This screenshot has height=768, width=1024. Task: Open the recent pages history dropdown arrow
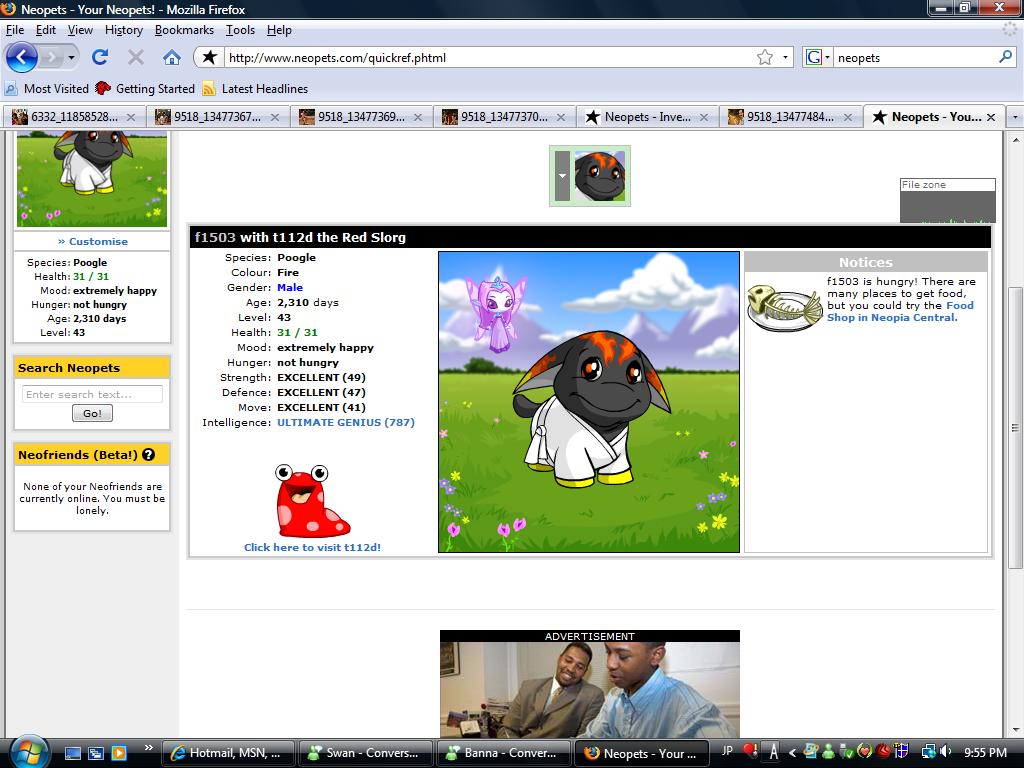[71, 57]
